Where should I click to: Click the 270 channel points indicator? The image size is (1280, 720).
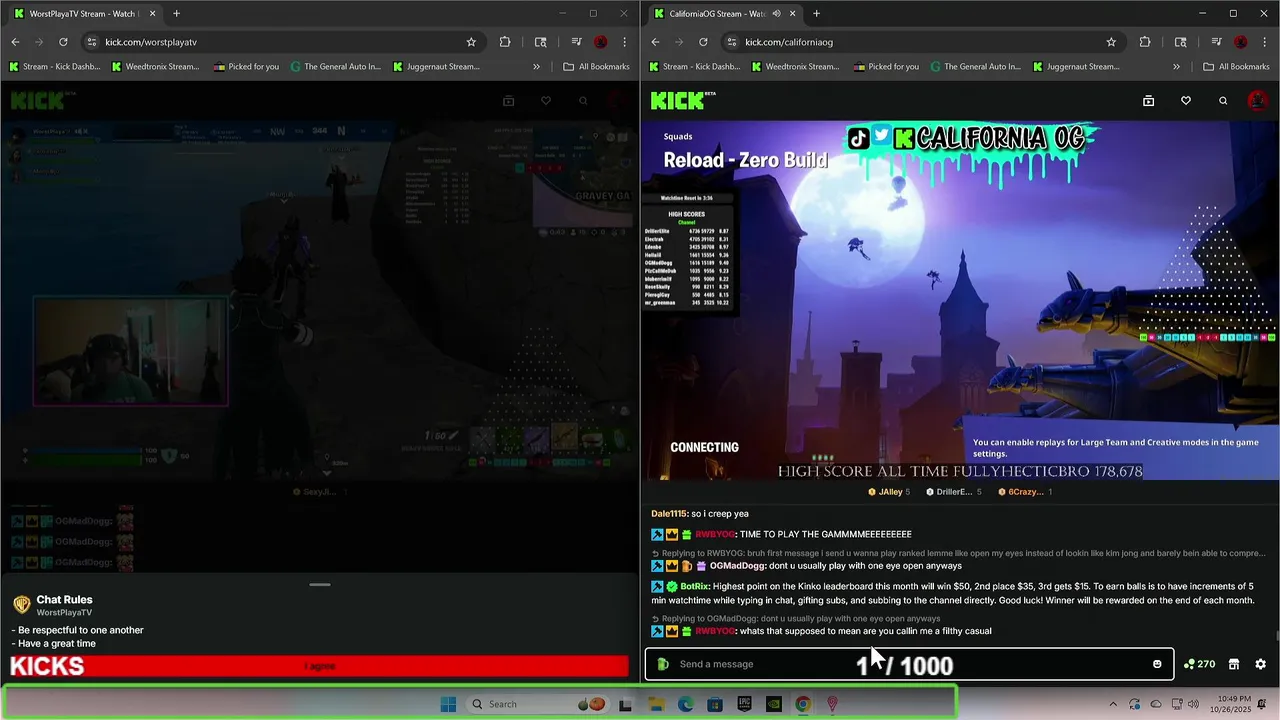pyautogui.click(x=1199, y=664)
